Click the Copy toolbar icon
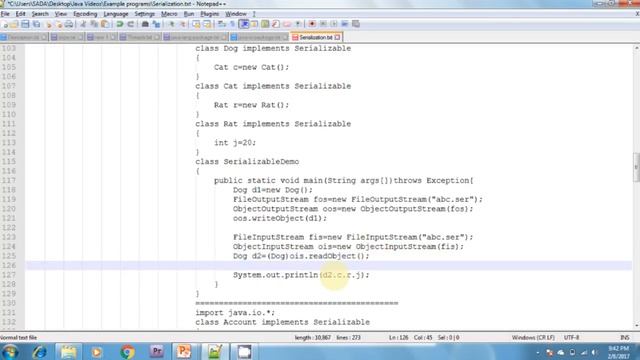 click(94, 24)
